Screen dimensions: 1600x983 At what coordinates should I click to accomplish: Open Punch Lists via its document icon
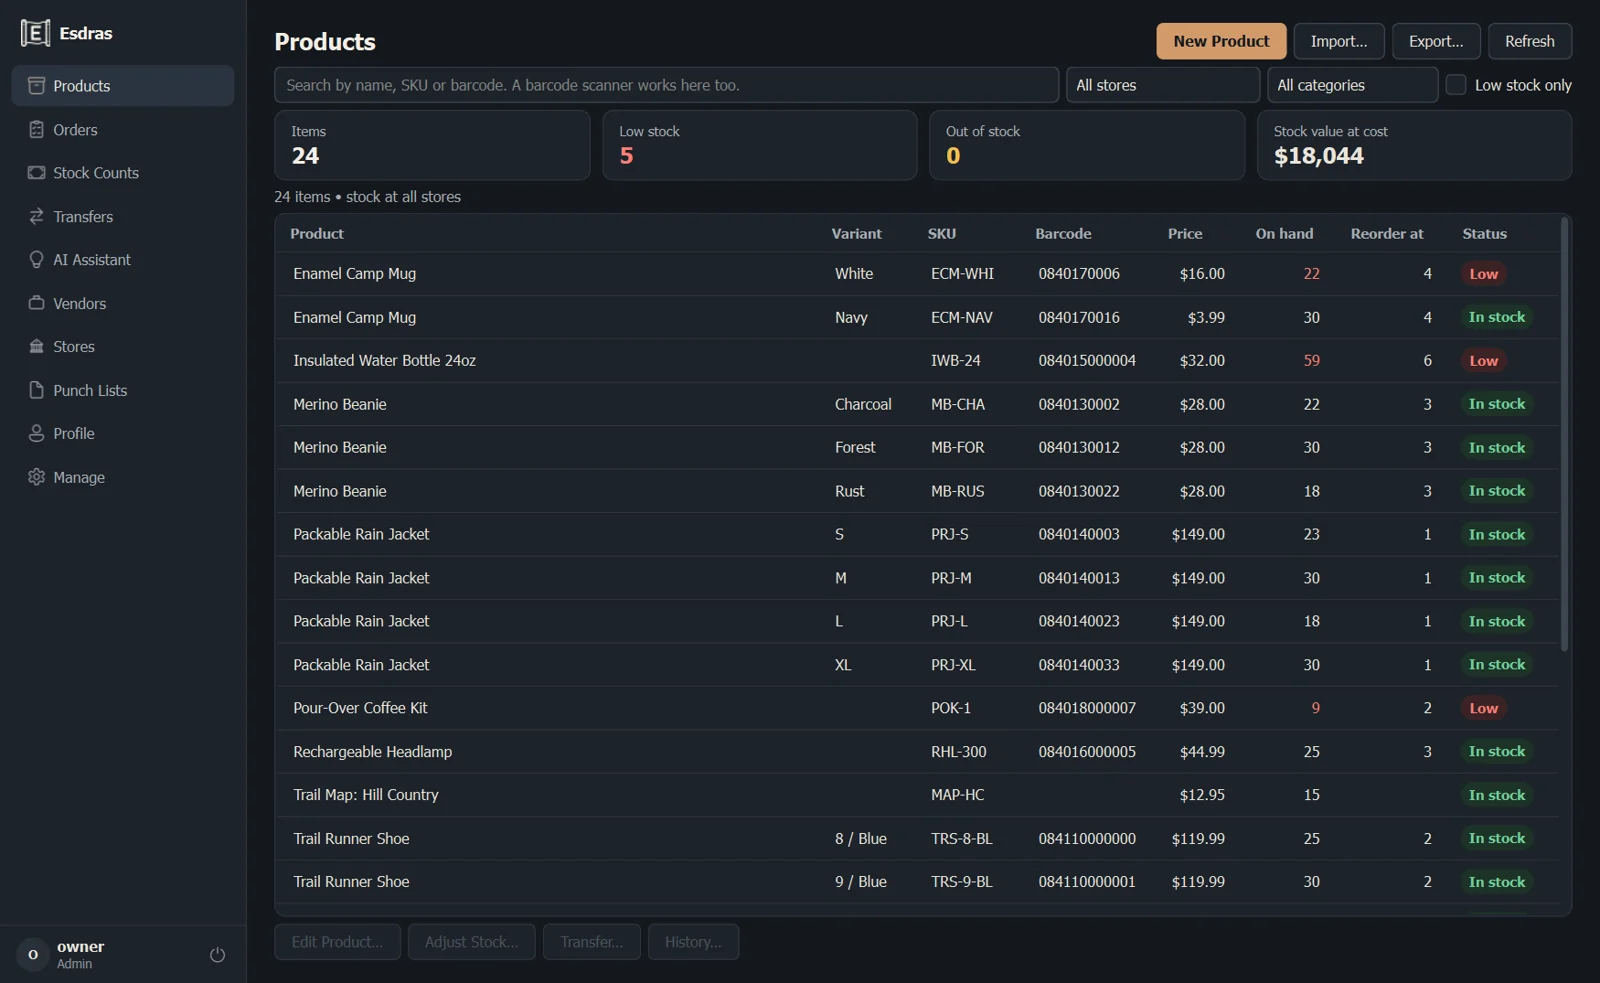36,390
